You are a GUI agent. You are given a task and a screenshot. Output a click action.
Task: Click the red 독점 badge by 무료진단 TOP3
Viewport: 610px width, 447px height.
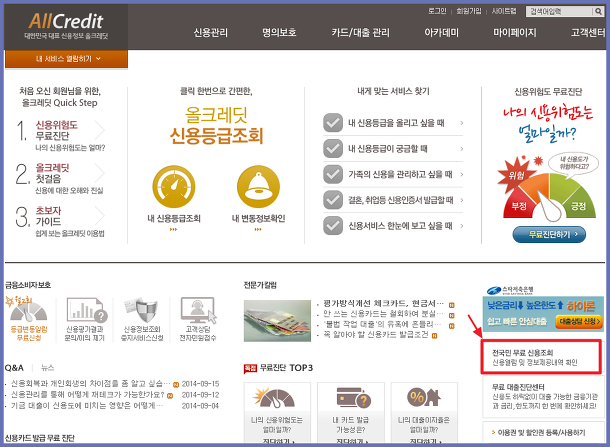250,368
